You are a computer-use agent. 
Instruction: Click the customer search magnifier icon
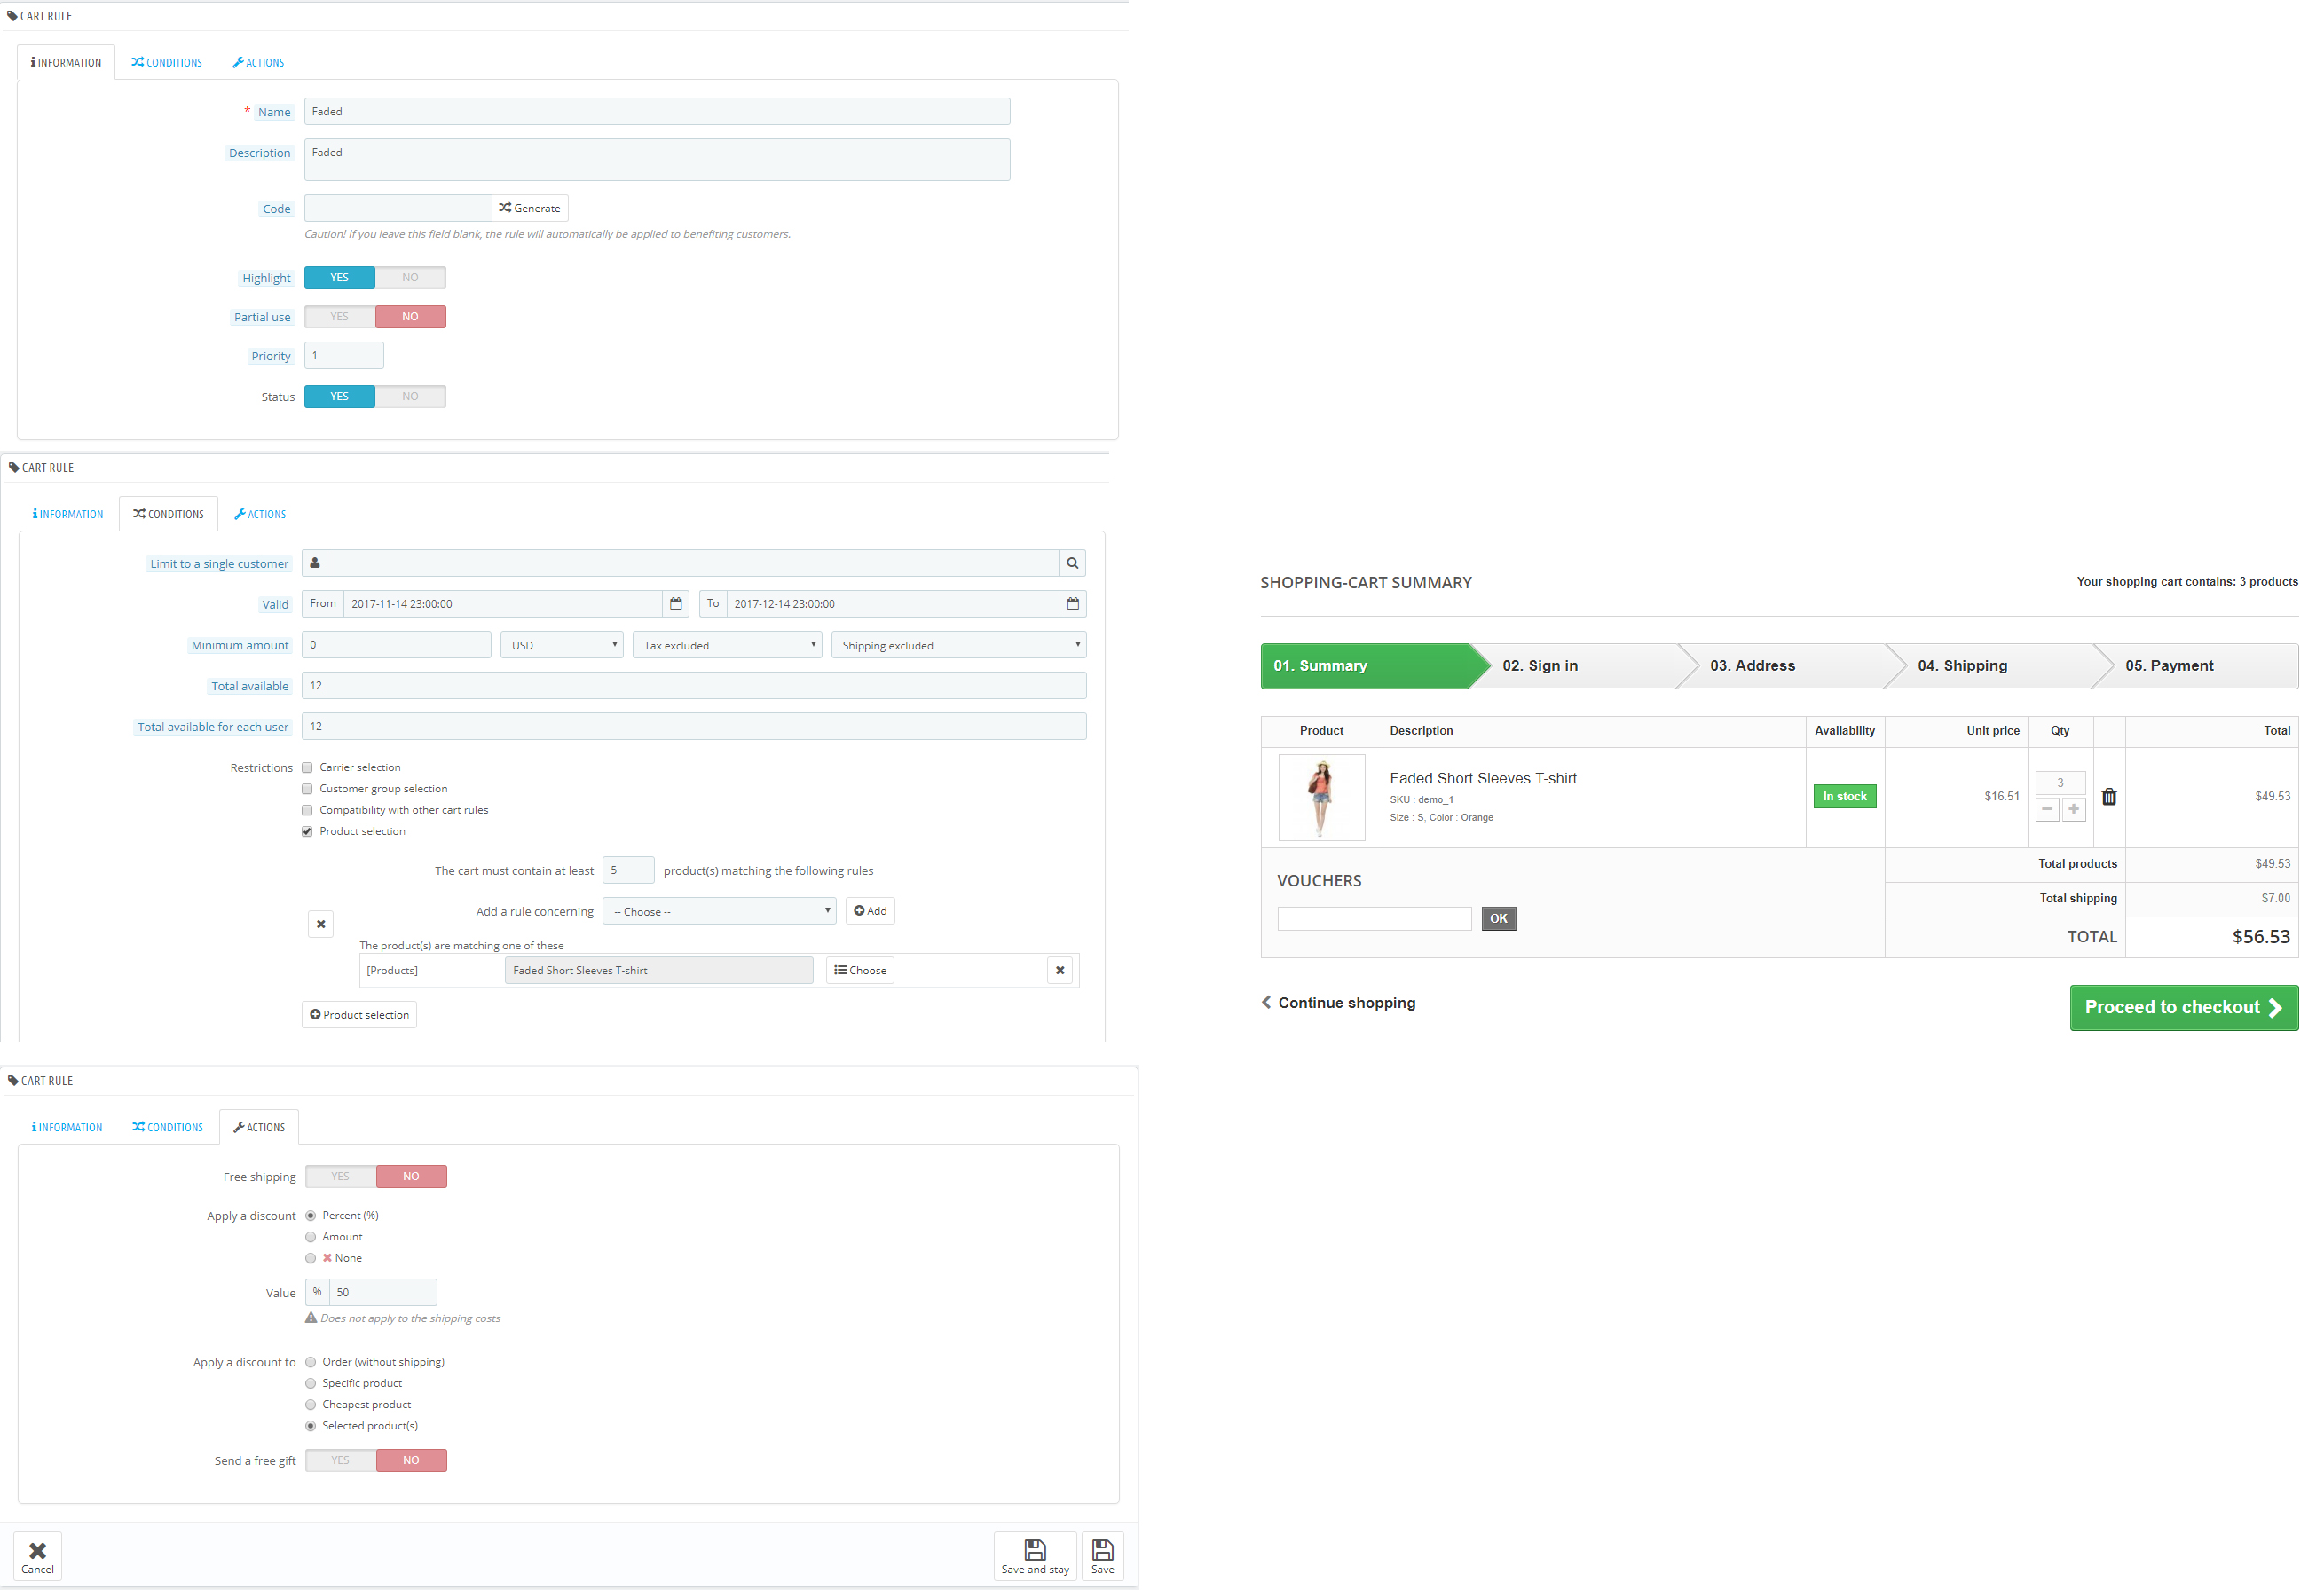click(x=1072, y=563)
